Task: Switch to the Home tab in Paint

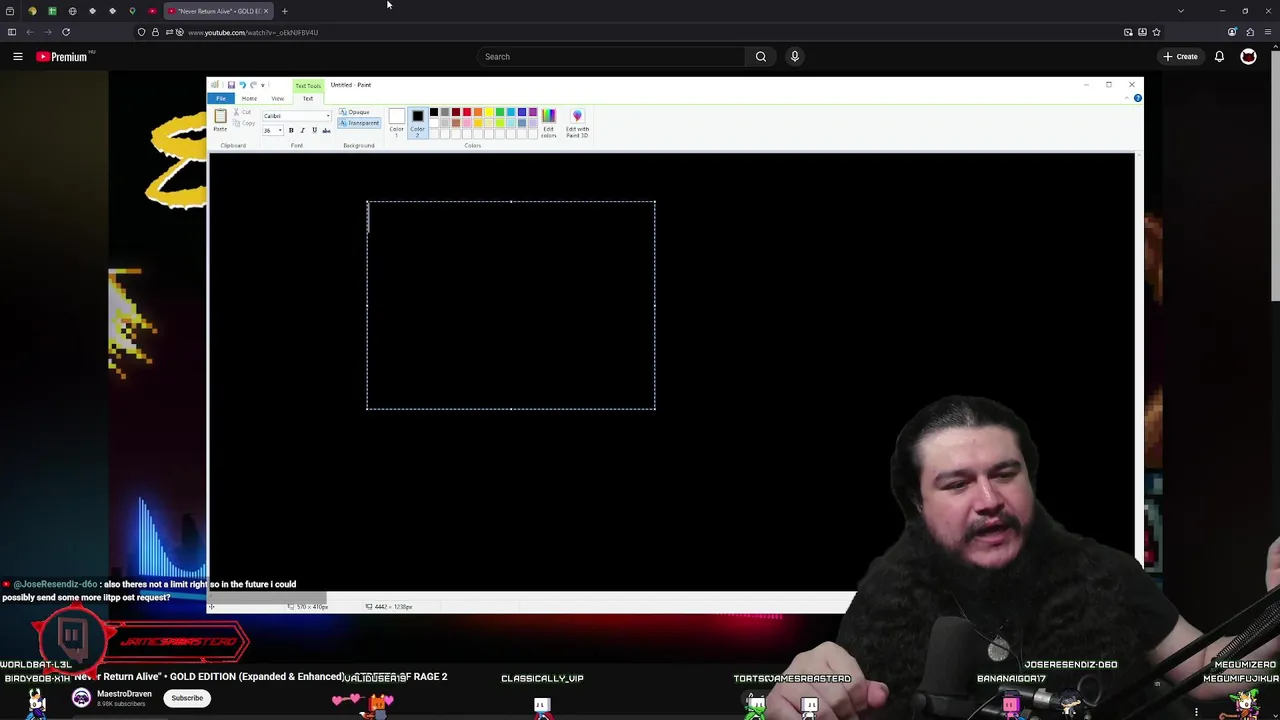Action: [x=249, y=98]
